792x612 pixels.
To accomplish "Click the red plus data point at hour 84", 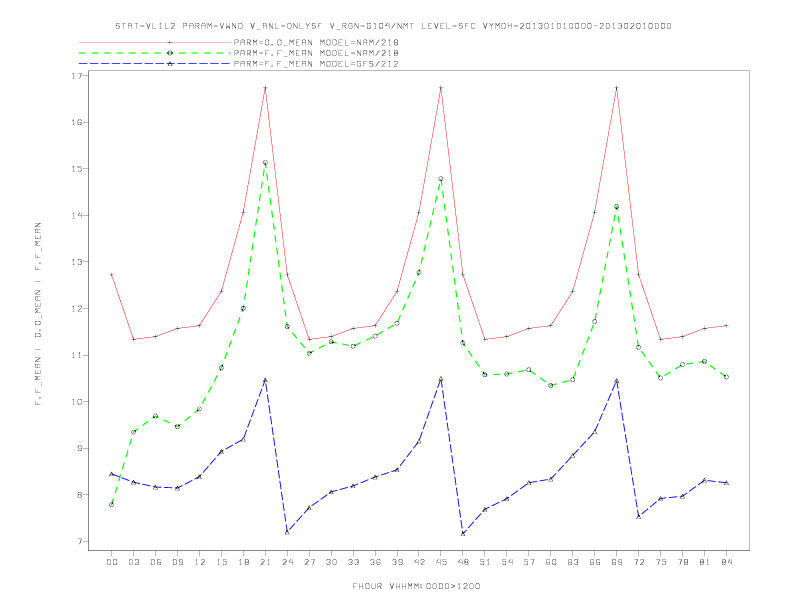I will [726, 326].
